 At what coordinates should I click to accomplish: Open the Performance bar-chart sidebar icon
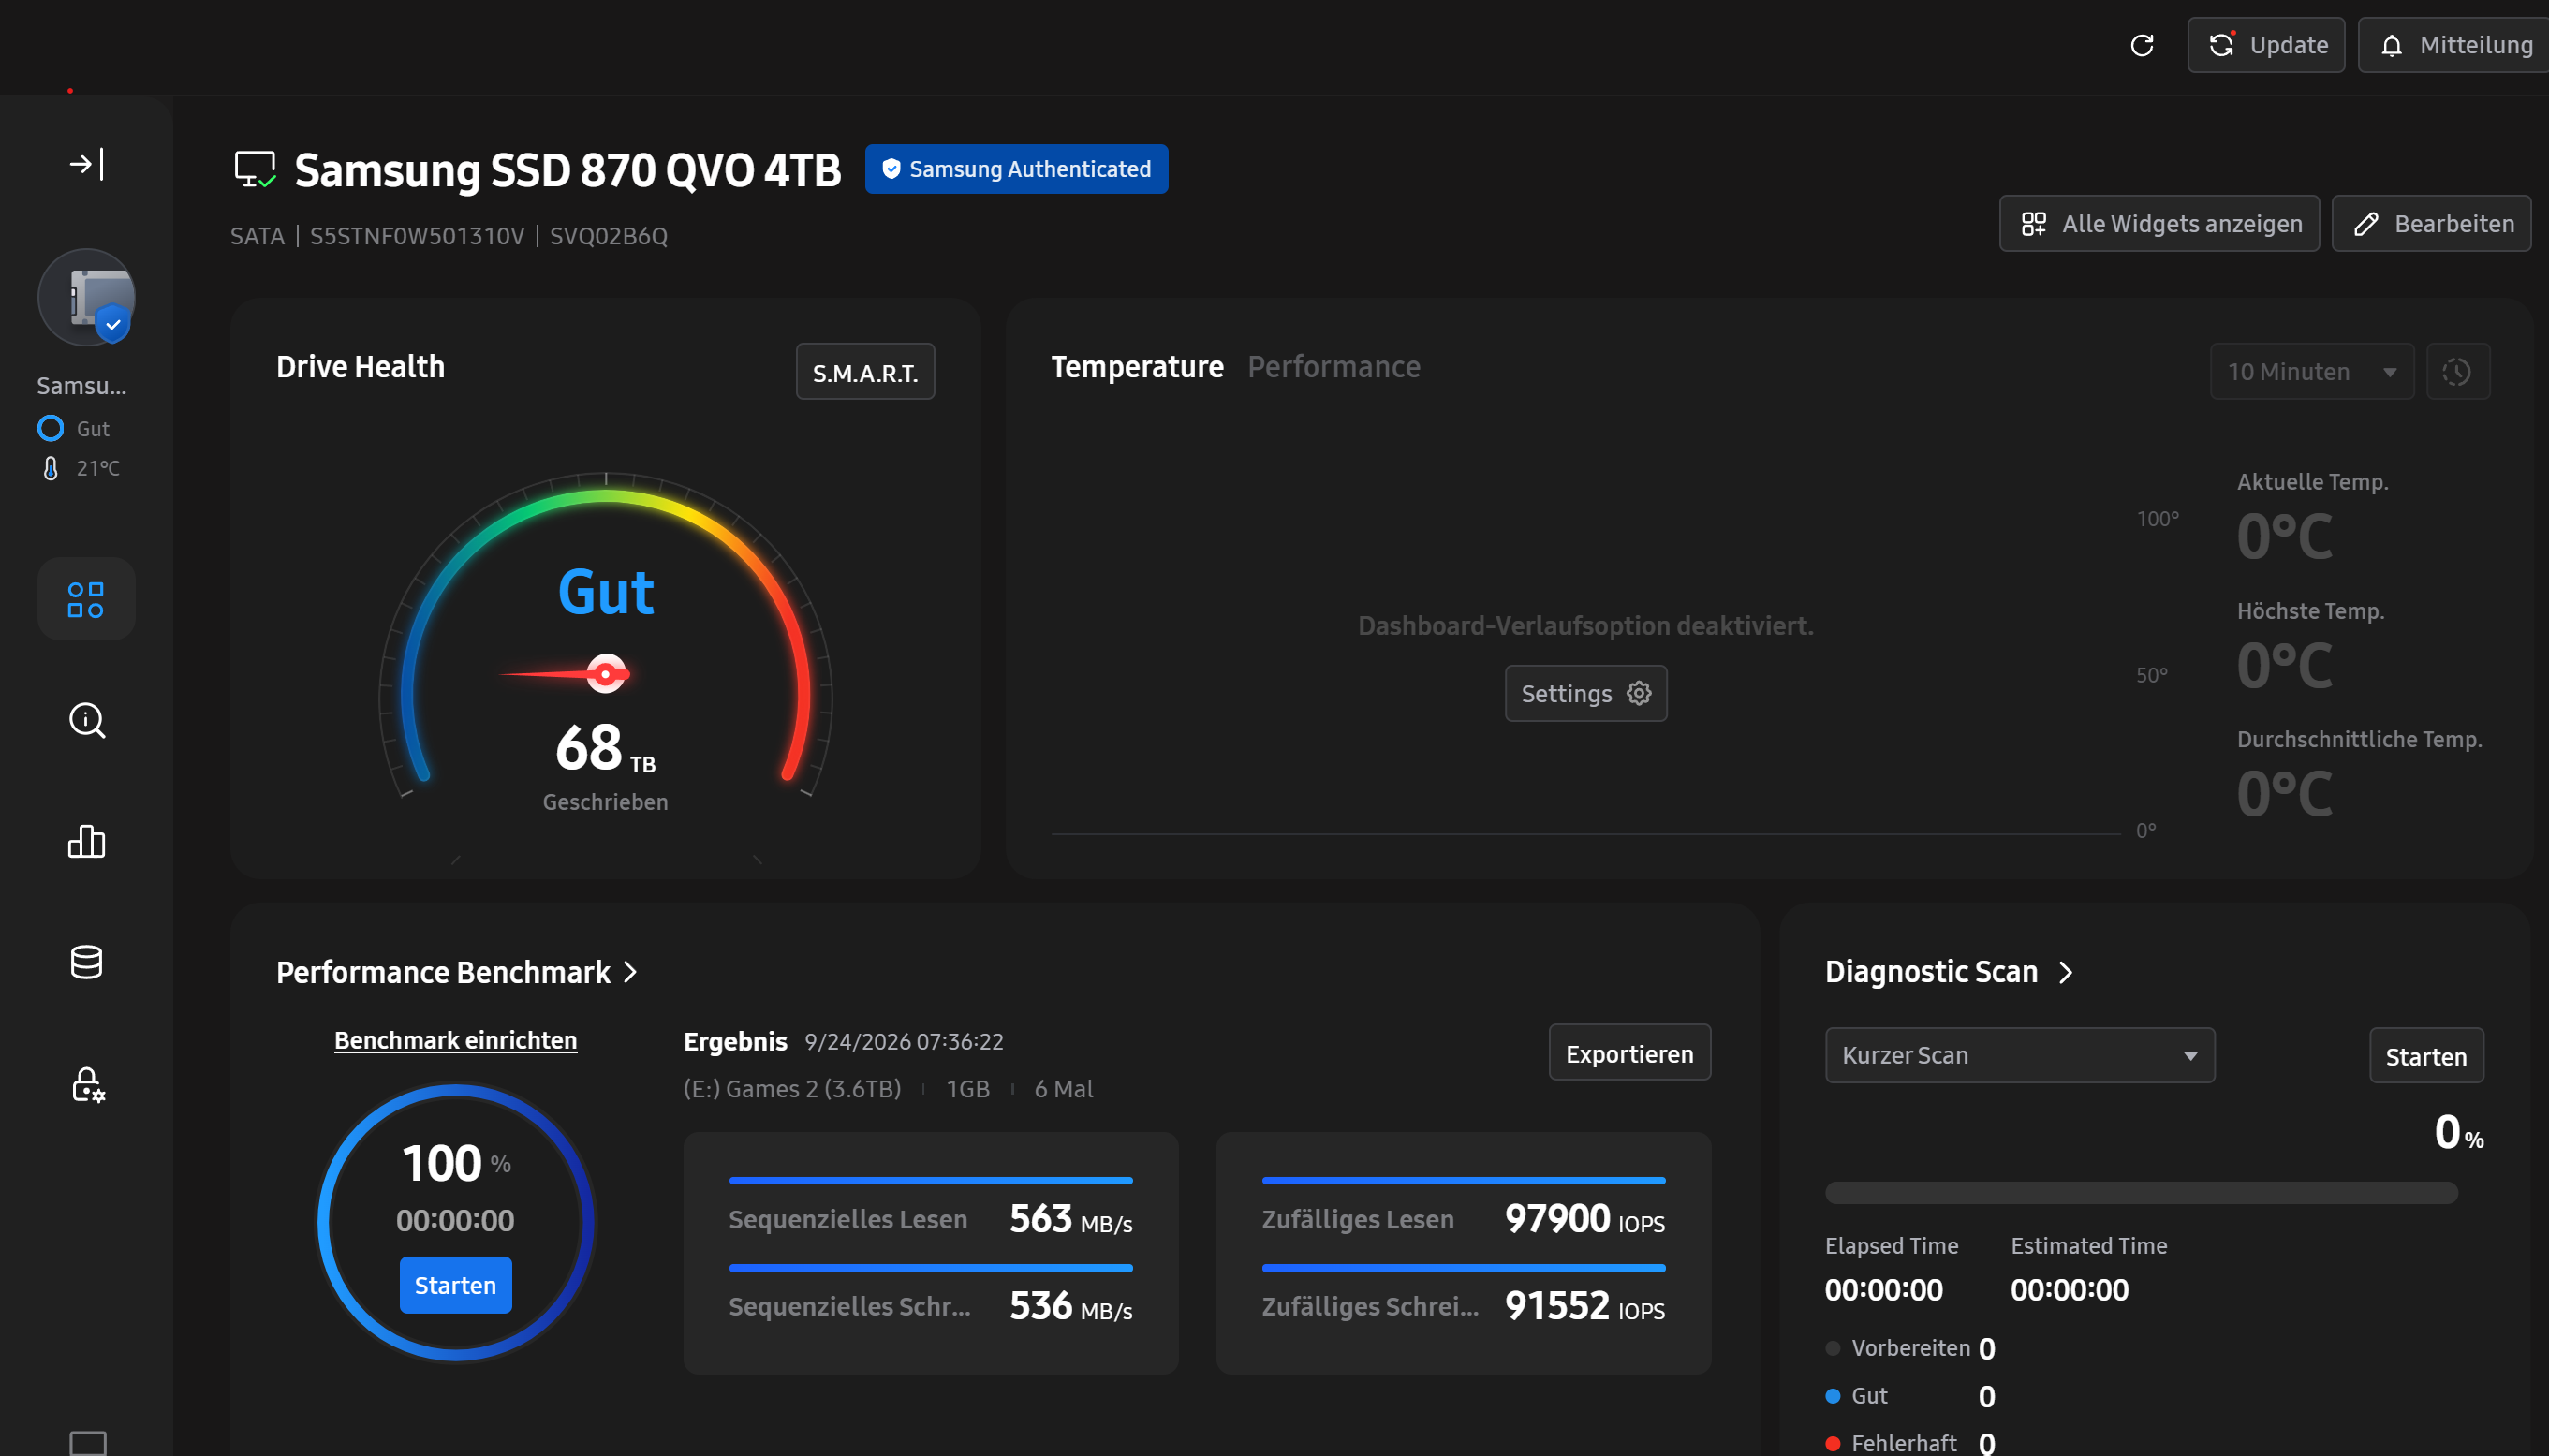(x=87, y=841)
